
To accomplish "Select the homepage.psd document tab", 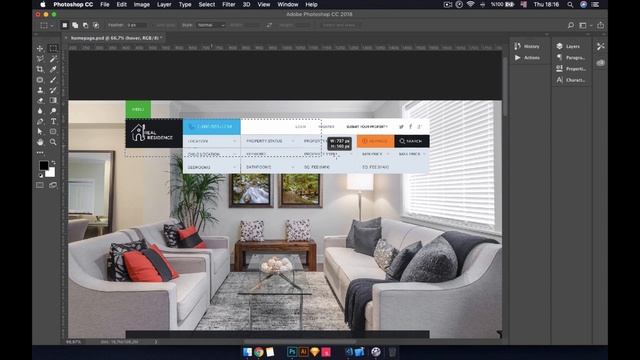I will [114, 38].
